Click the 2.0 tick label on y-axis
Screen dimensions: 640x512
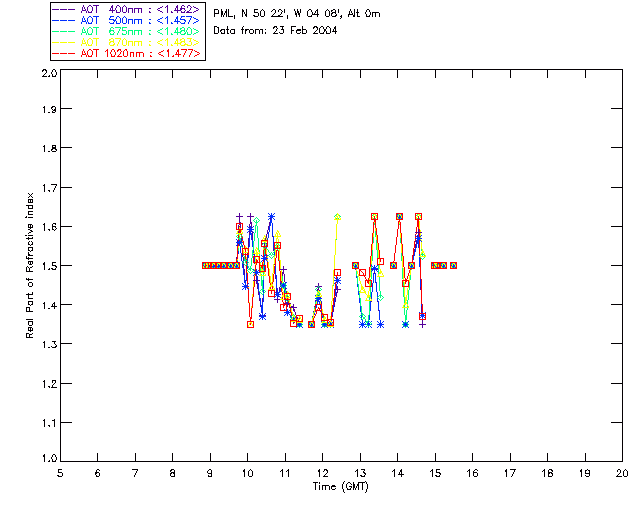[47, 74]
